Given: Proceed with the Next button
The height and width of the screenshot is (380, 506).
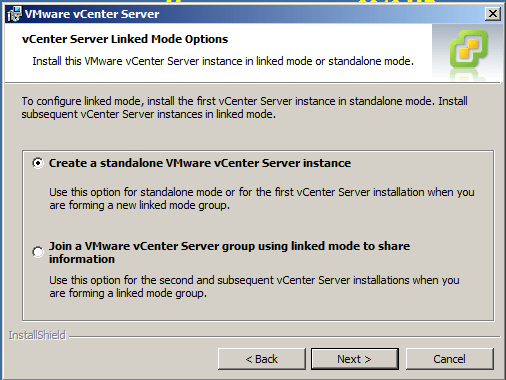Looking at the screenshot, I should point(355,359).
